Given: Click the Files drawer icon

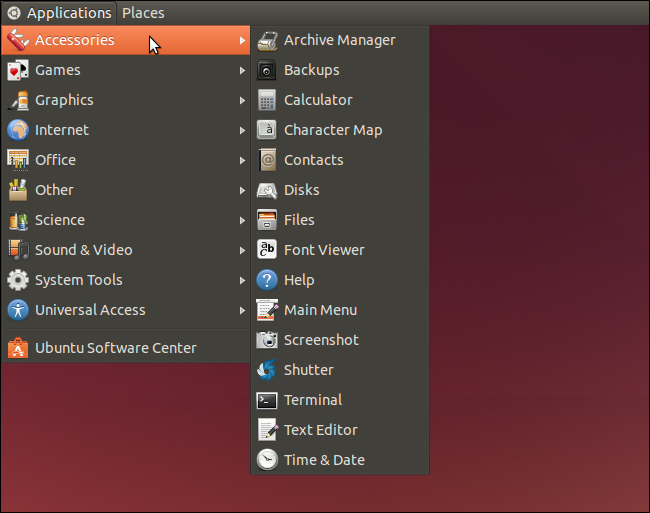Looking at the screenshot, I should tap(267, 220).
